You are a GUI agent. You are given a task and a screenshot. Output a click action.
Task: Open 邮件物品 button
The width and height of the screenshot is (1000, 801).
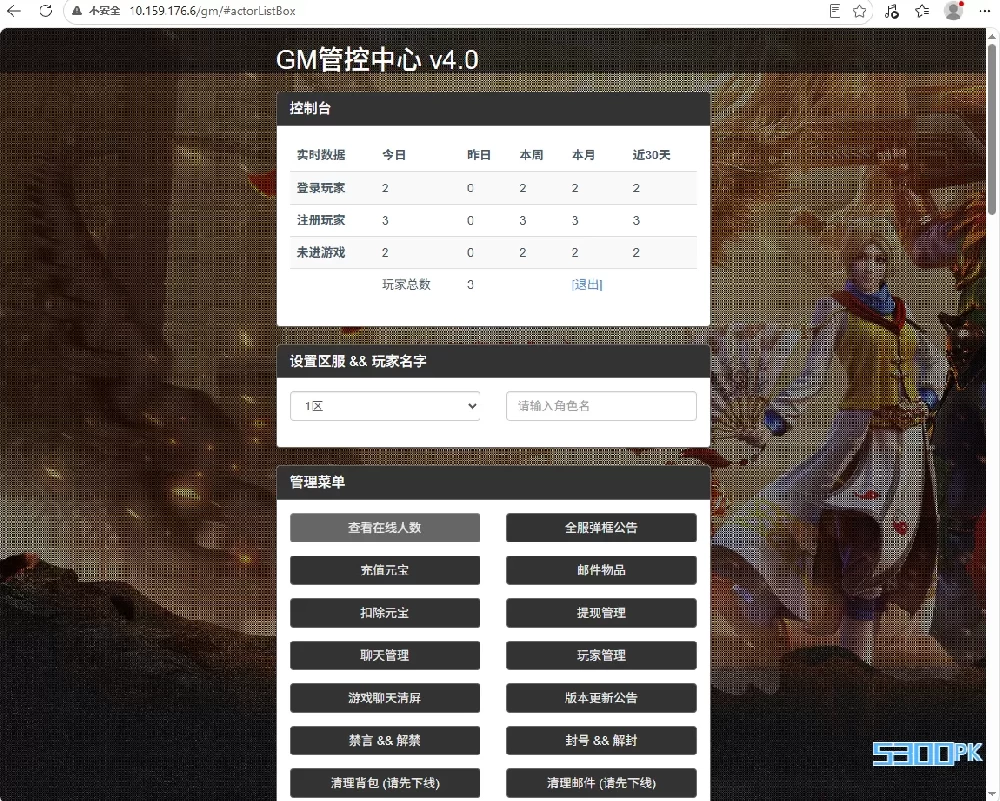pos(601,570)
